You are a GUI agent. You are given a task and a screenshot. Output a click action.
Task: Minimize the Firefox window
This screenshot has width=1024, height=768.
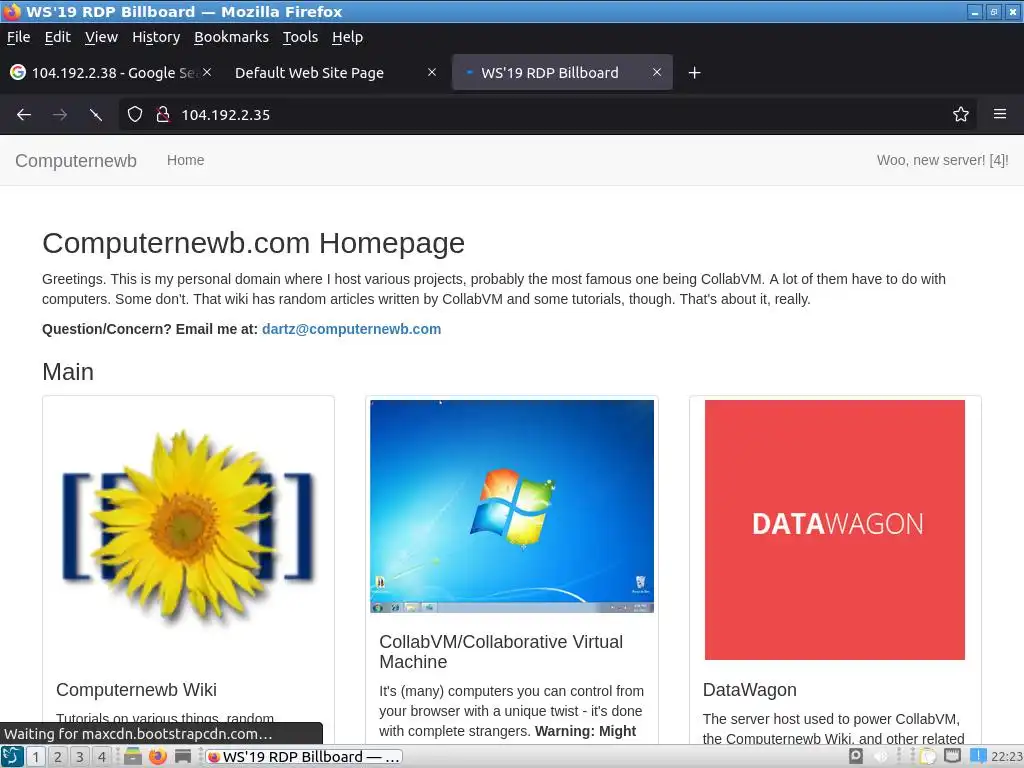pyautogui.click(x=975, y=12)
